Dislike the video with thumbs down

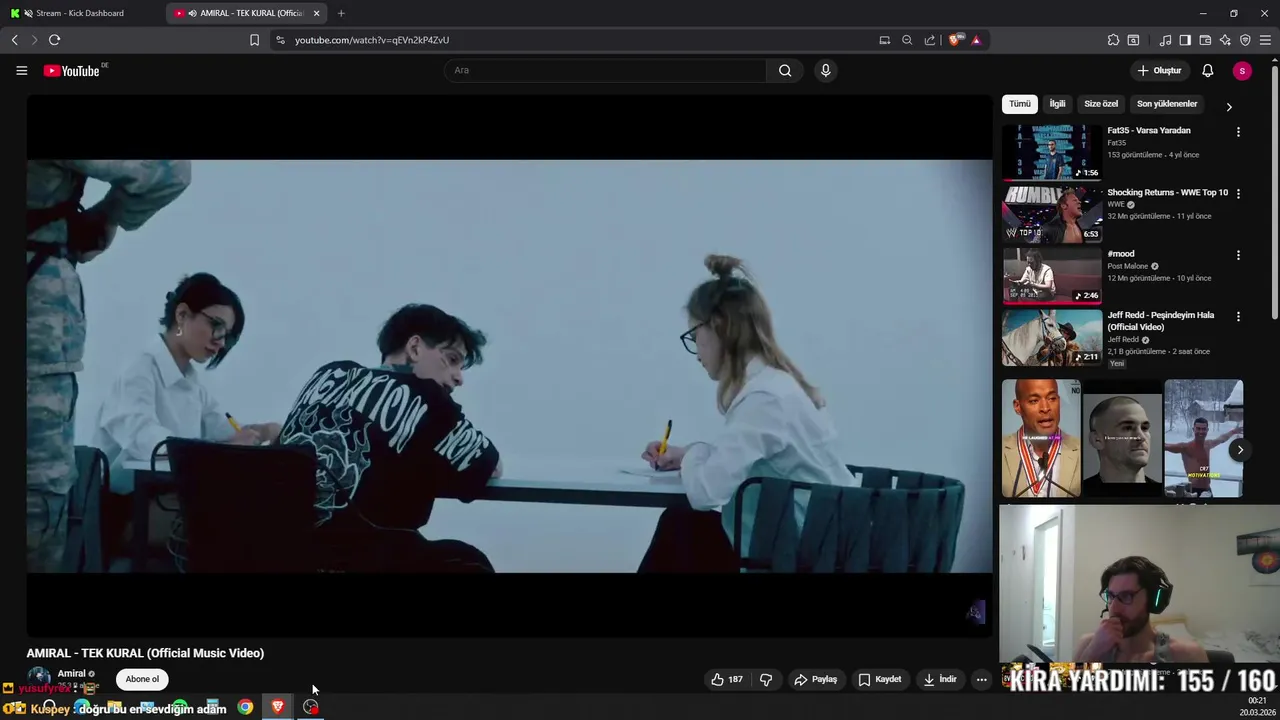pos(766,679)
